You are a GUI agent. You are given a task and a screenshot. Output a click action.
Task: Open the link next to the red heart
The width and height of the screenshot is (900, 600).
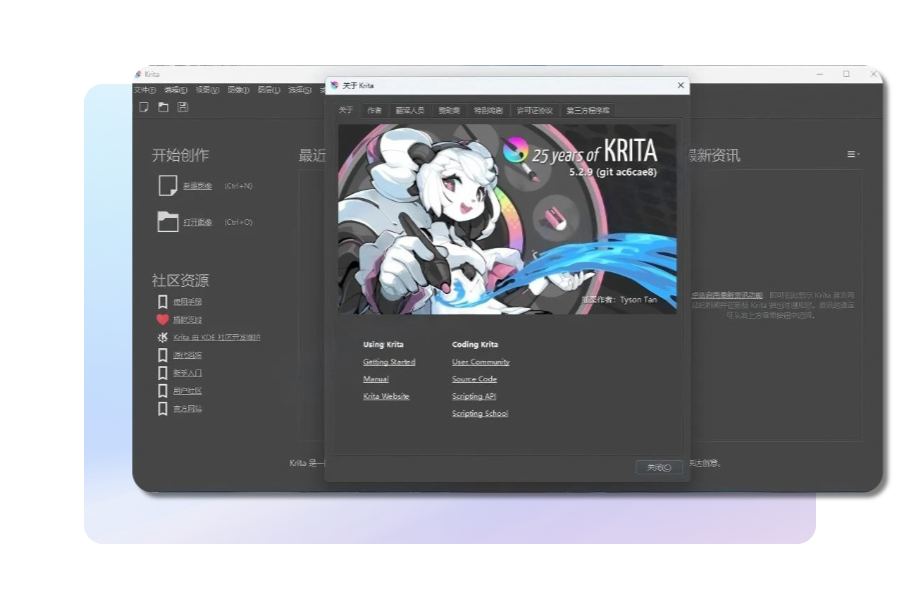pyautogui.click(x=188, y=320)
